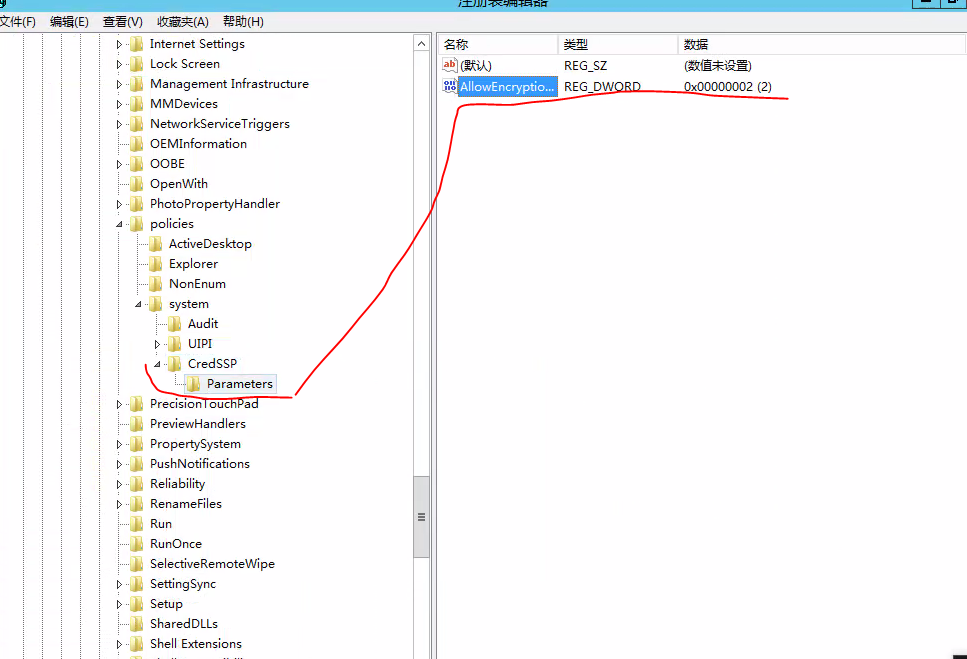Click the ActiveDesktop folder icon

point(155,244)
